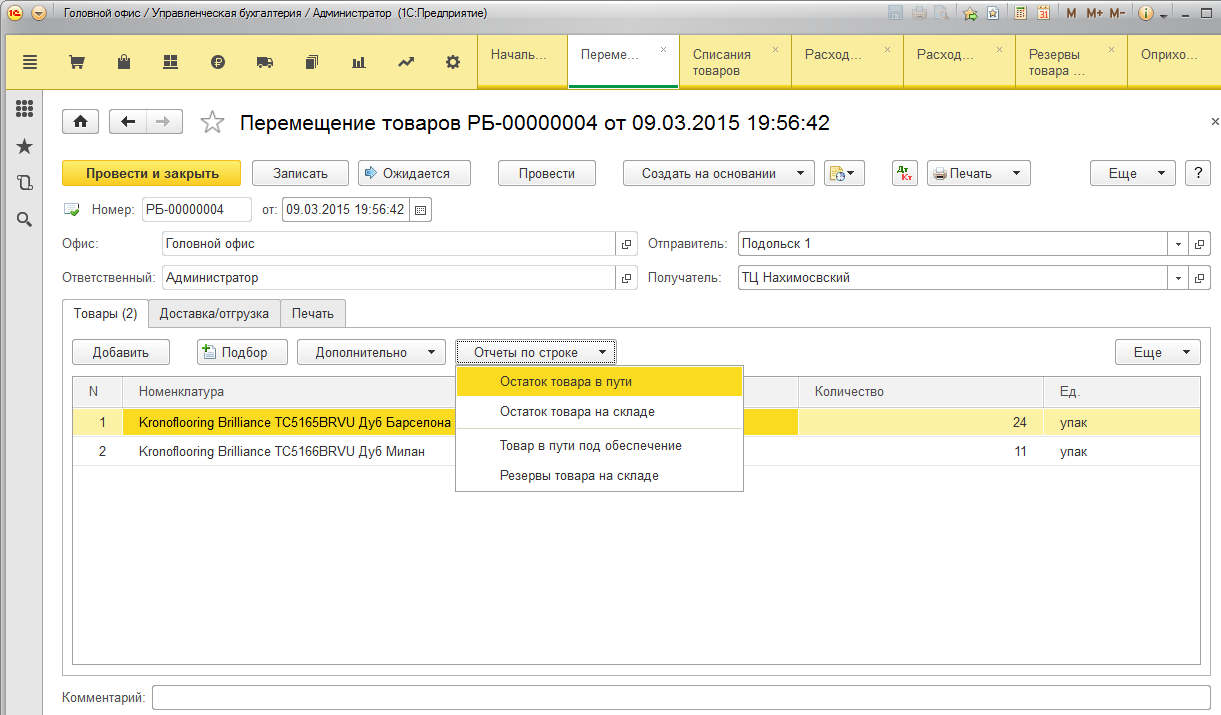Open the warehouse shelves section
Screen dimensions: 1221x715
[170, 62]
